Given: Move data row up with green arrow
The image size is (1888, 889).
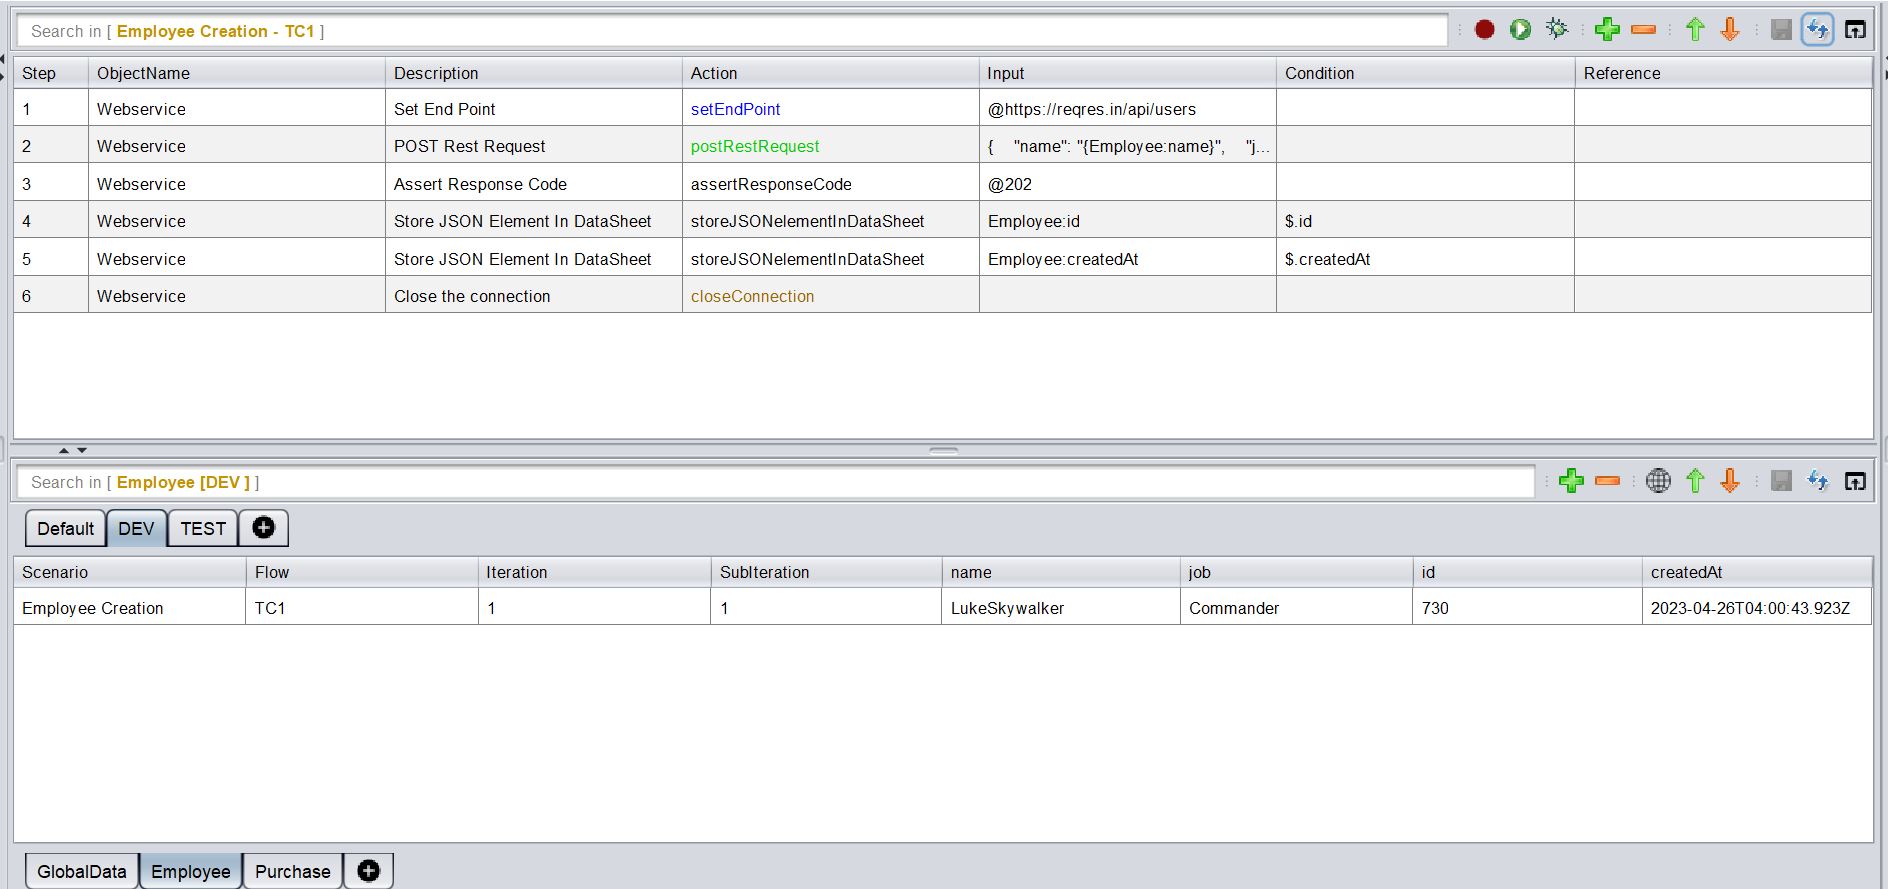Looking at the screenshot, I should (1695, 481).
